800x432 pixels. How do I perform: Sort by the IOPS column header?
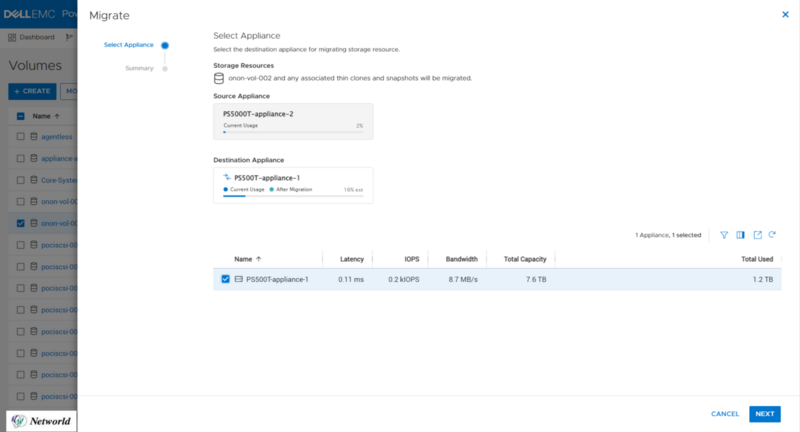(x=412, y=259)
